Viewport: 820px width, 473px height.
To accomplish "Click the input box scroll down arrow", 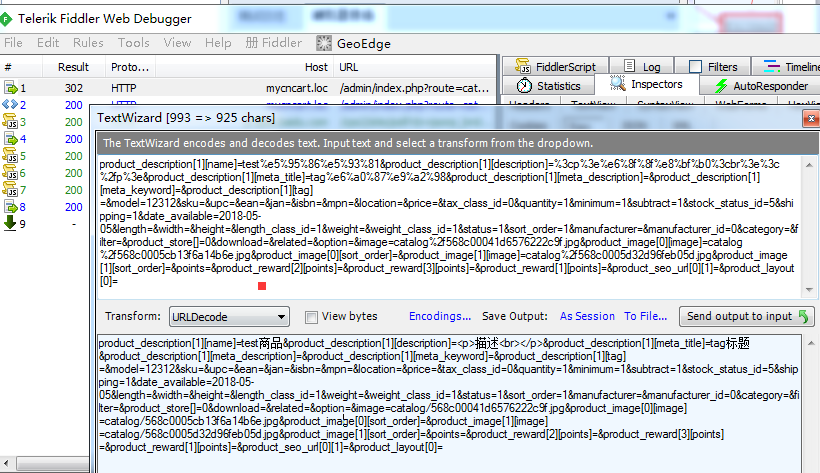I will tap(810, 289).
